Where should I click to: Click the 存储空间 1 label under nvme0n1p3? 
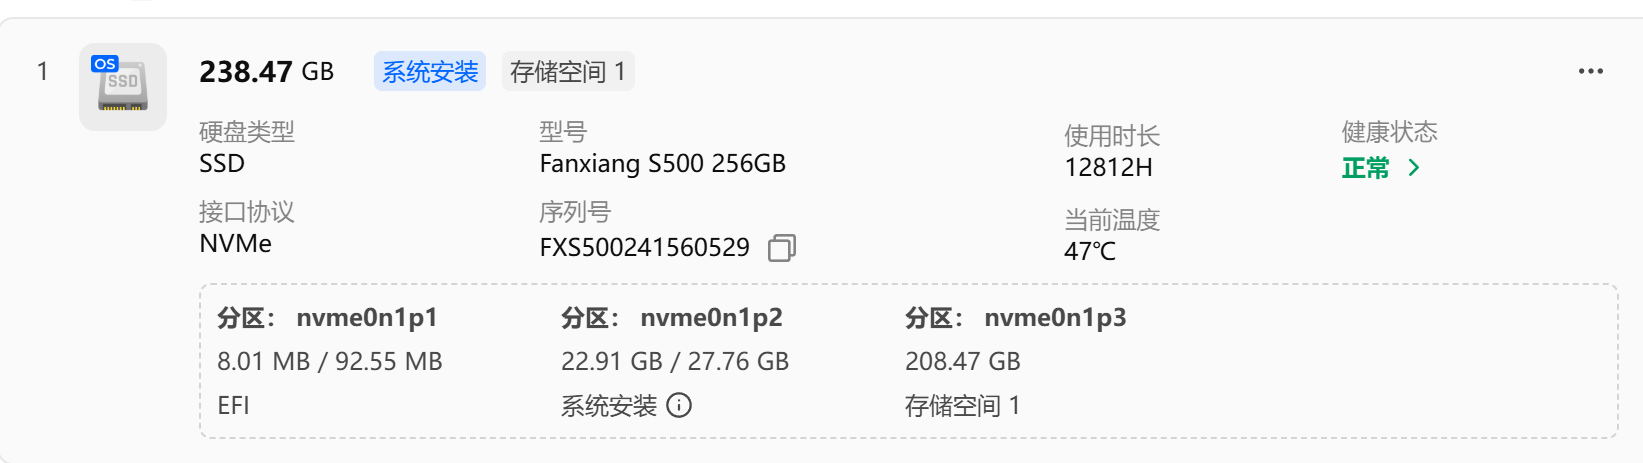coord(962,405)
